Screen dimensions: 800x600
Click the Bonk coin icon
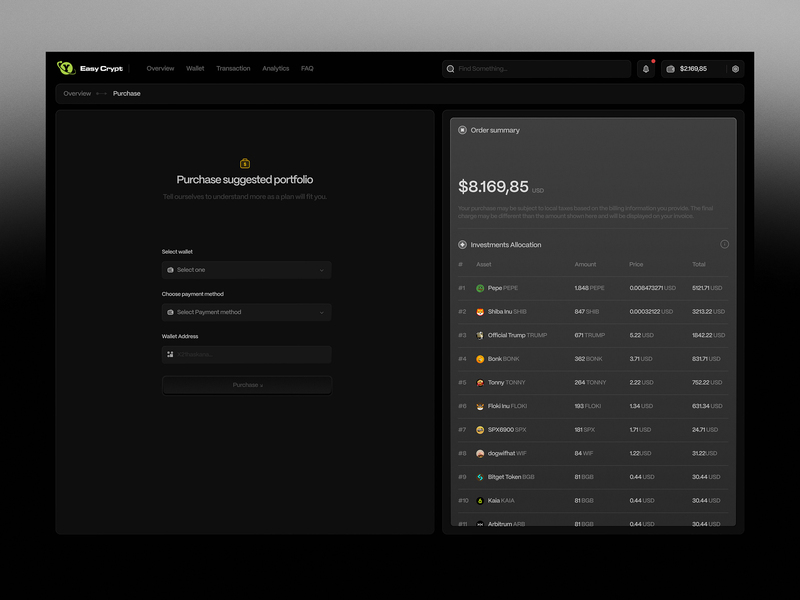tap(480, 359)
